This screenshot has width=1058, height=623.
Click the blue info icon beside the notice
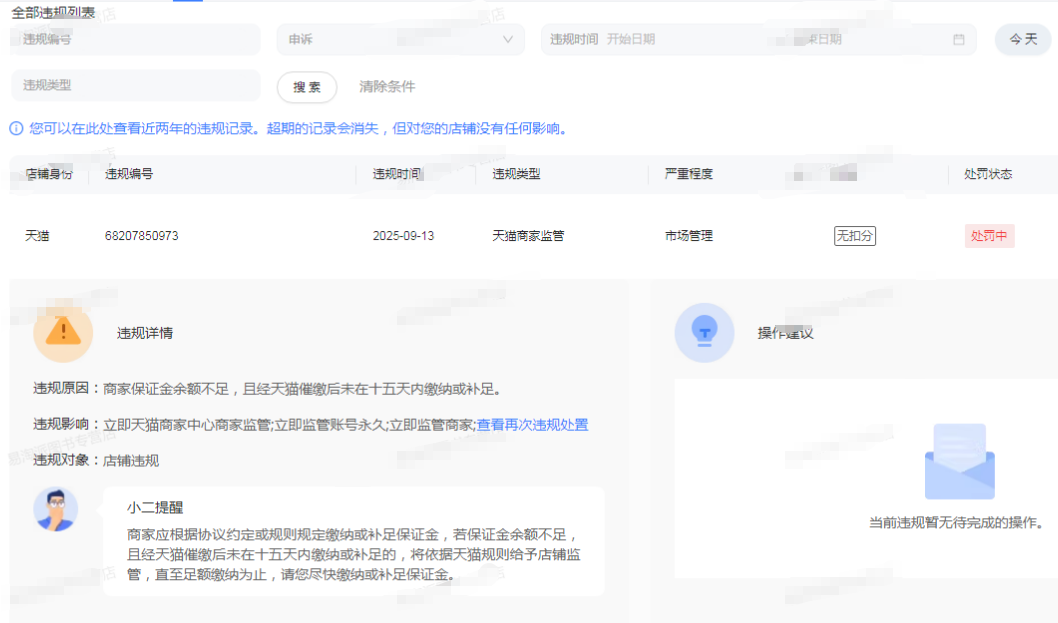[16, 129]
